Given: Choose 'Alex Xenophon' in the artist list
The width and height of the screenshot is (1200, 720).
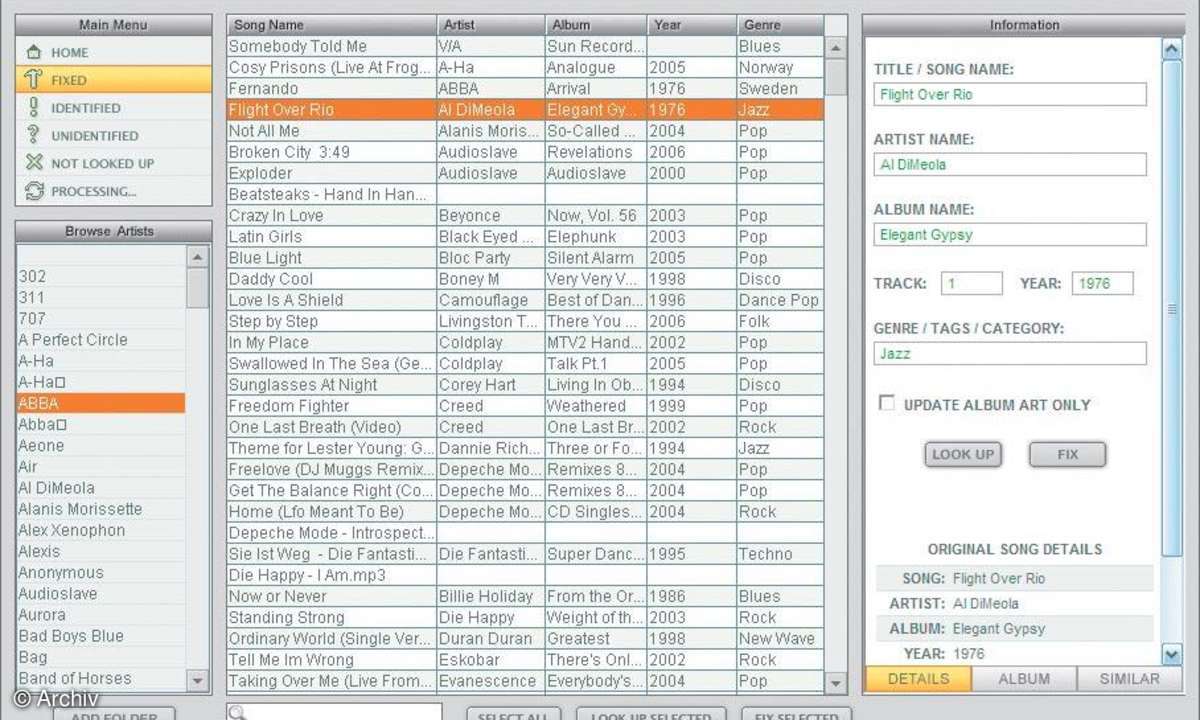Looking at the screenshot, I should [x=101, y=530].
